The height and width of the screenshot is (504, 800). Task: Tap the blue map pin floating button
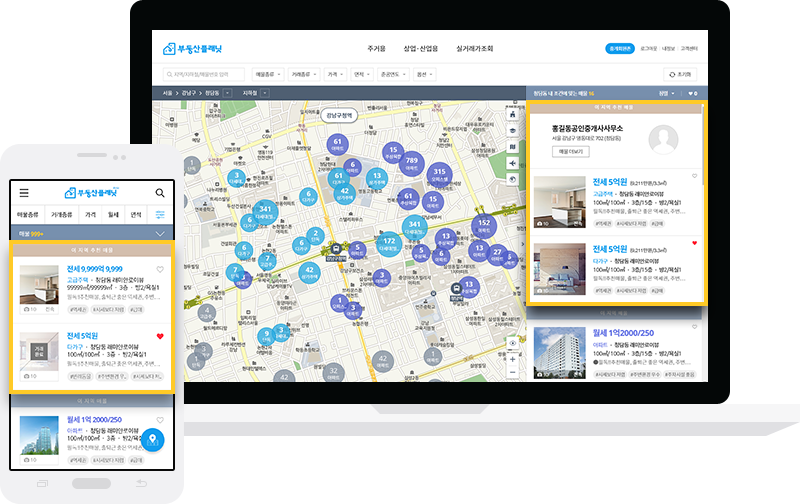click(x=152, y=440)
